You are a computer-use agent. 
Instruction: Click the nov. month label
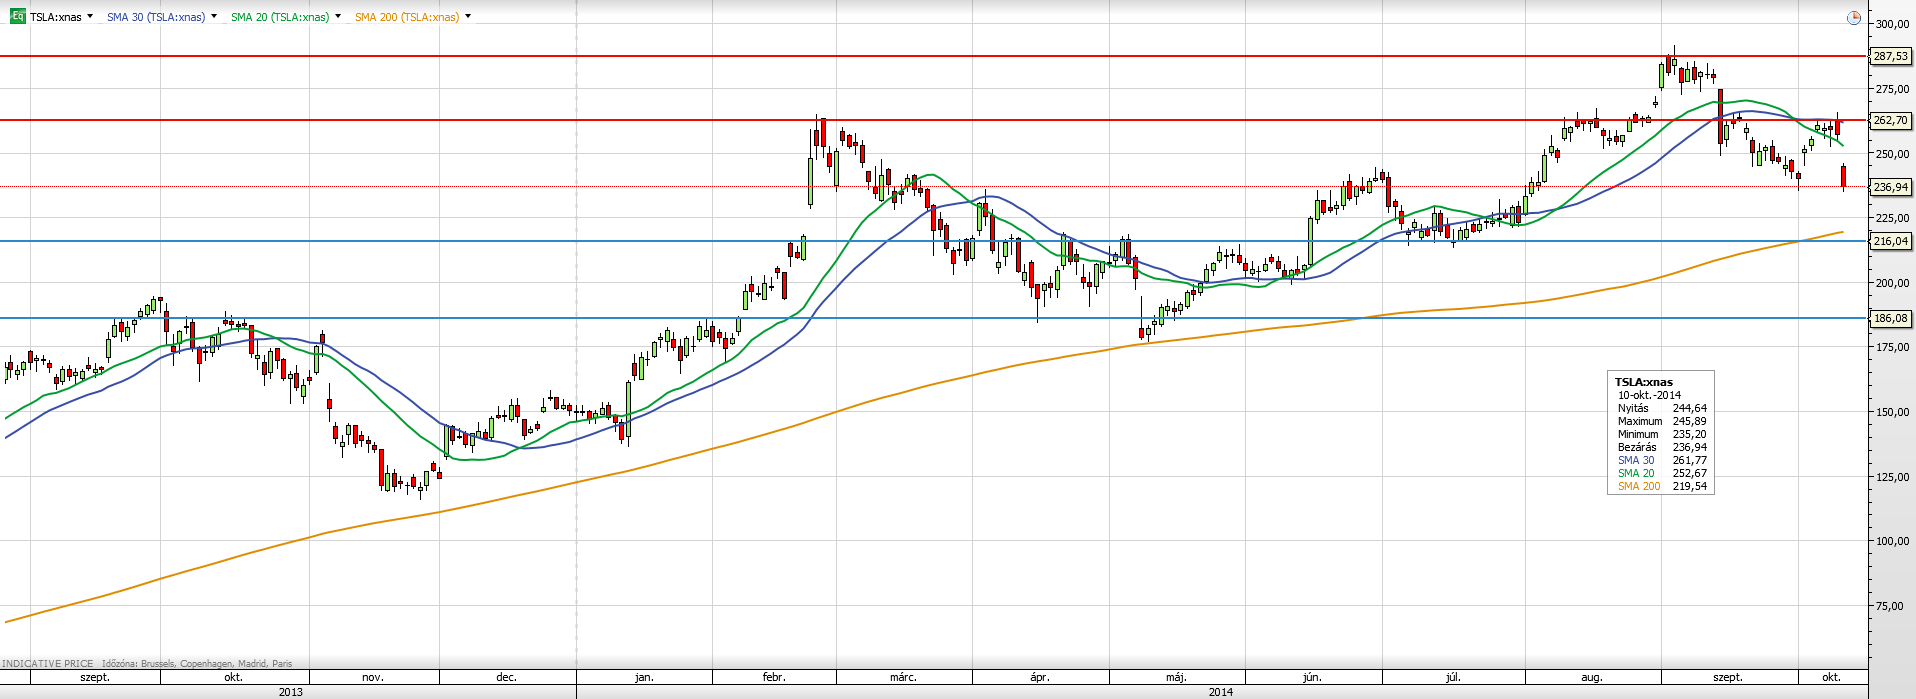(x=372, y=677)
